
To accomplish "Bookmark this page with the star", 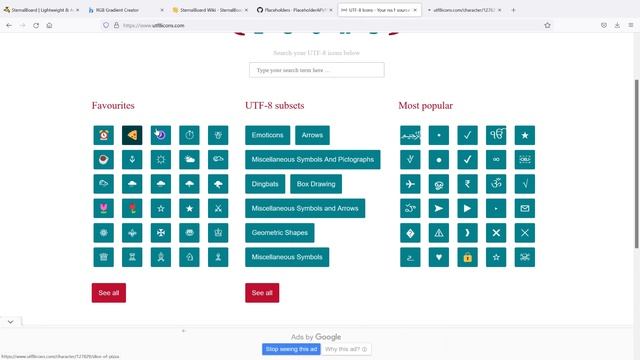I will point(547,25).
